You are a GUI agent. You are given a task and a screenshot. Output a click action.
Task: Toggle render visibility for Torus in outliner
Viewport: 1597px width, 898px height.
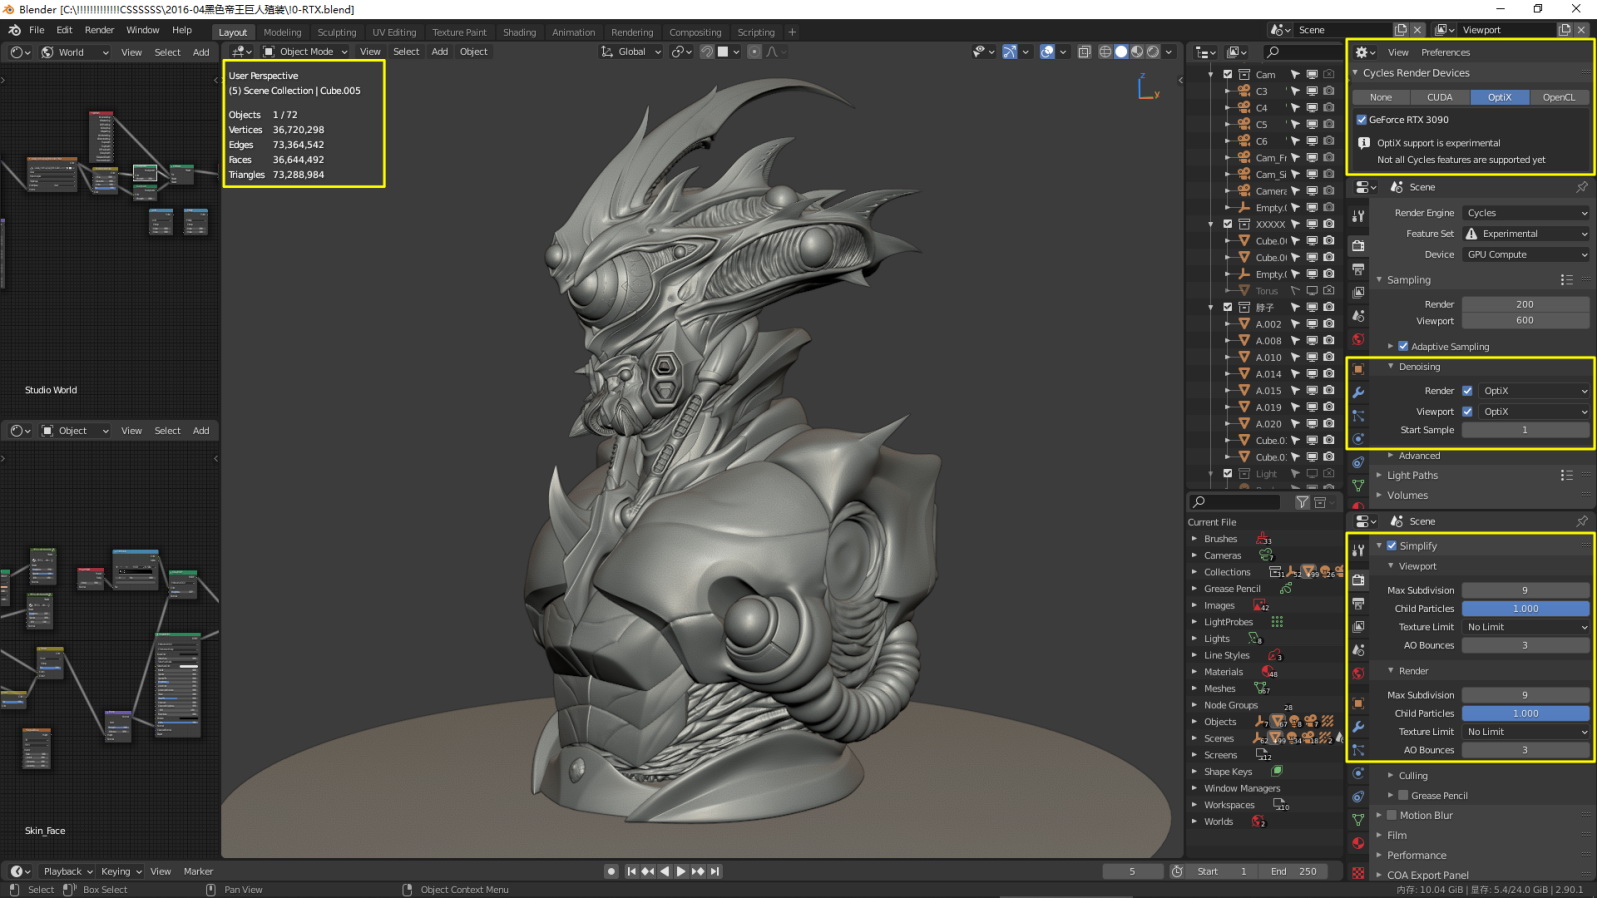click(1329, 291)
